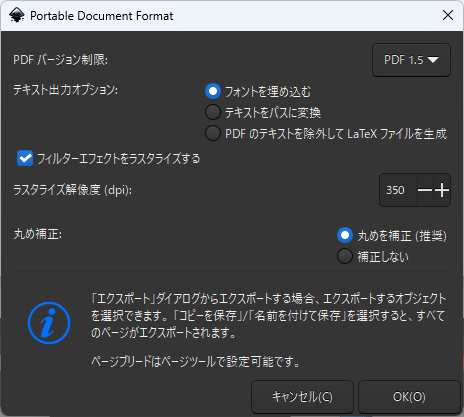This screenshot has width=464, height=417.
Task: Click the blue information icon
Action: [49, 323]
